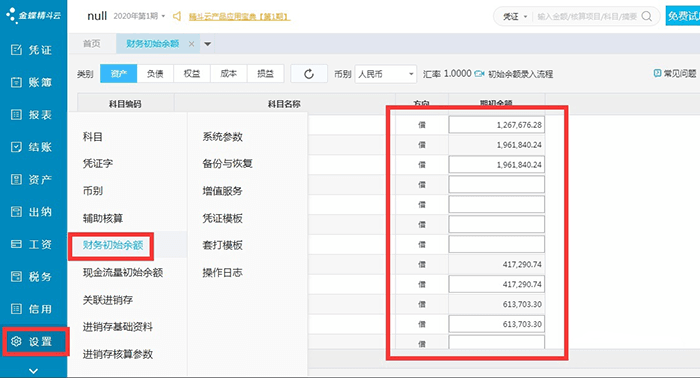Click the balance field showing 1,267,676.28
Viewport: 700px width, 378px height.
pyautogui.click(x=496, y=125)
